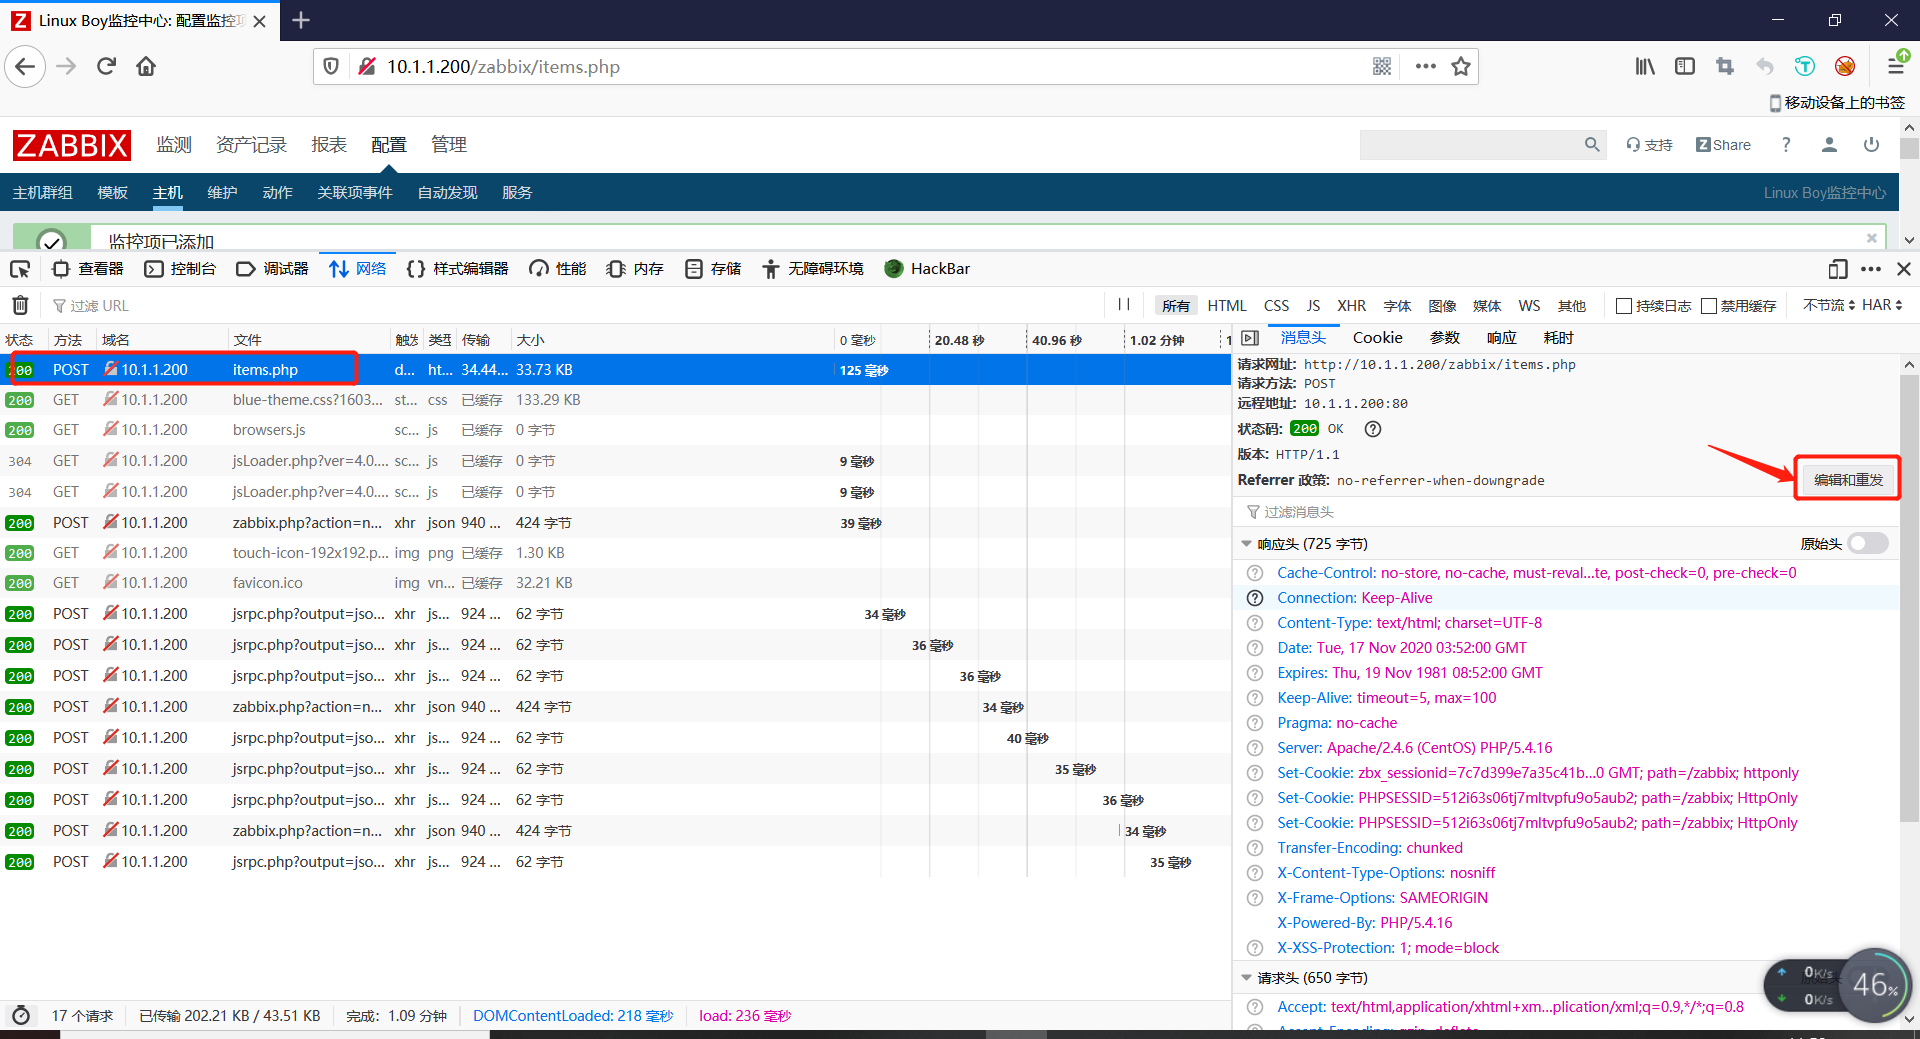
Task: Open responsive design mode icon
Action: [1837, 269]
